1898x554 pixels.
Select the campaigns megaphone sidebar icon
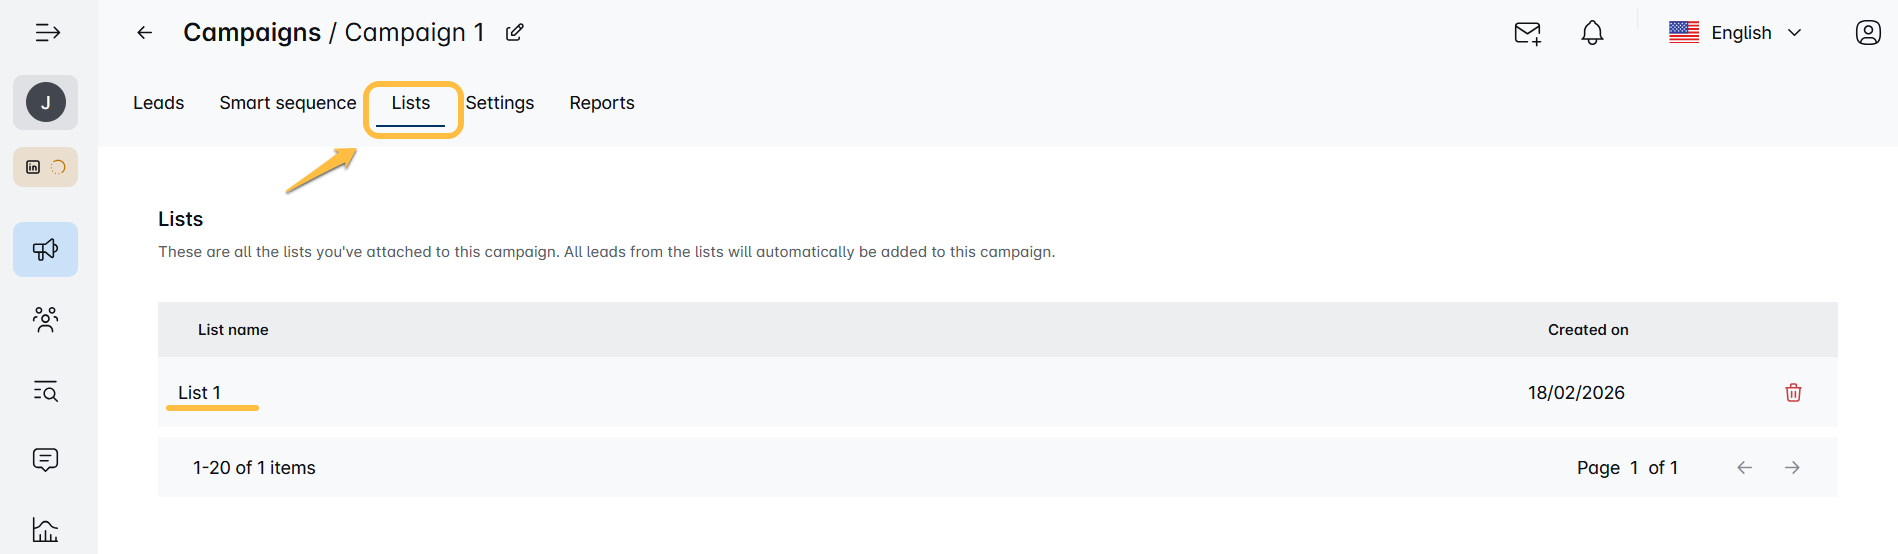[x=46, y=250]
